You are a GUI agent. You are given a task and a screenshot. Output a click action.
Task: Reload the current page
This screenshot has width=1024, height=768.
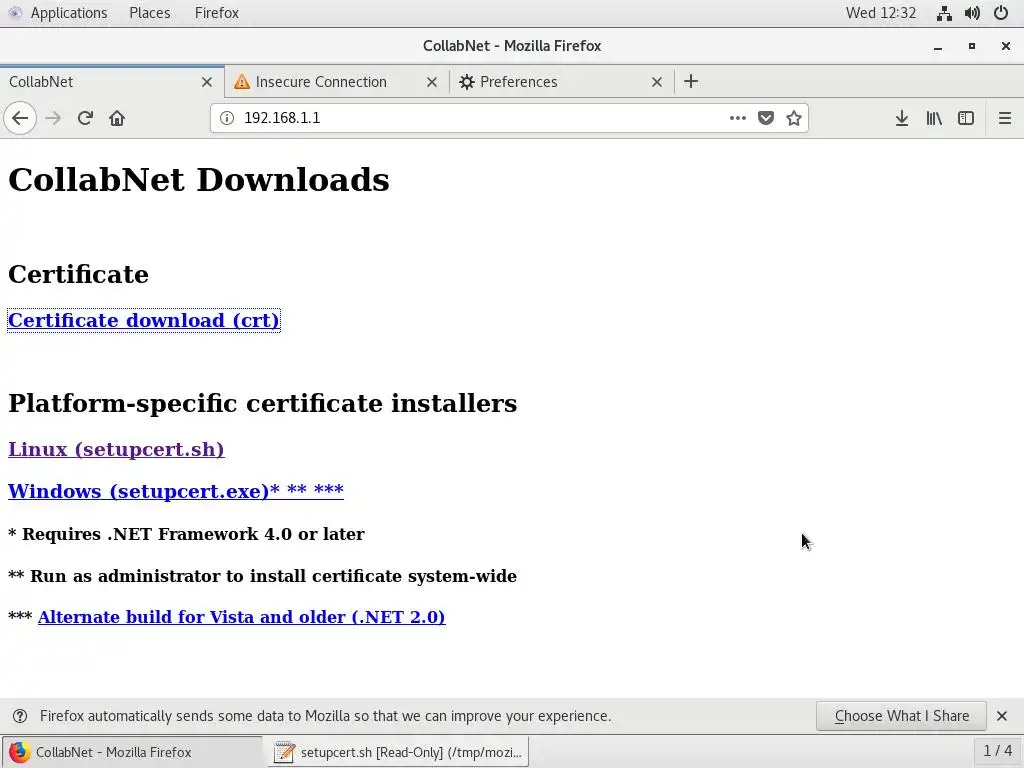[x=85, y=118]
